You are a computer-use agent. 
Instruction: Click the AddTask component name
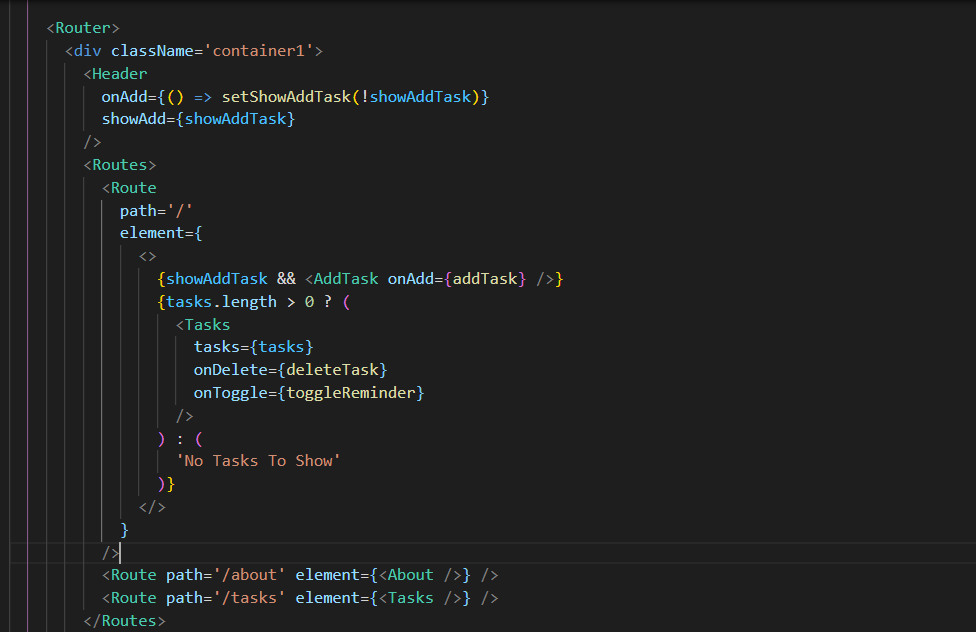[x=346, y=279]
